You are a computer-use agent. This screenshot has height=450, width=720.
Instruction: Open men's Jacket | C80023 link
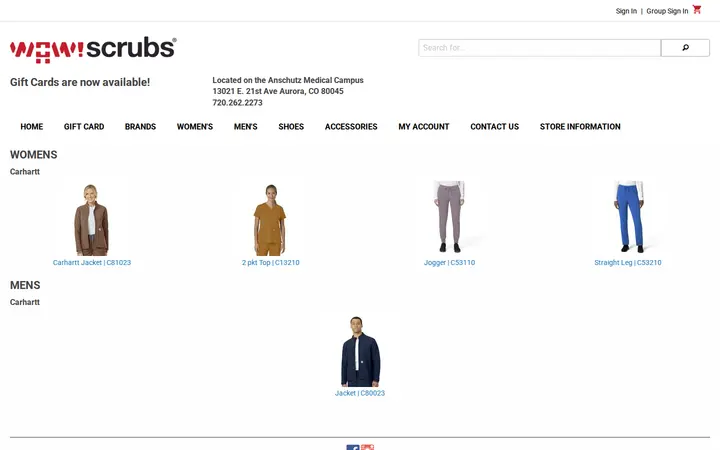coord(360,393)
